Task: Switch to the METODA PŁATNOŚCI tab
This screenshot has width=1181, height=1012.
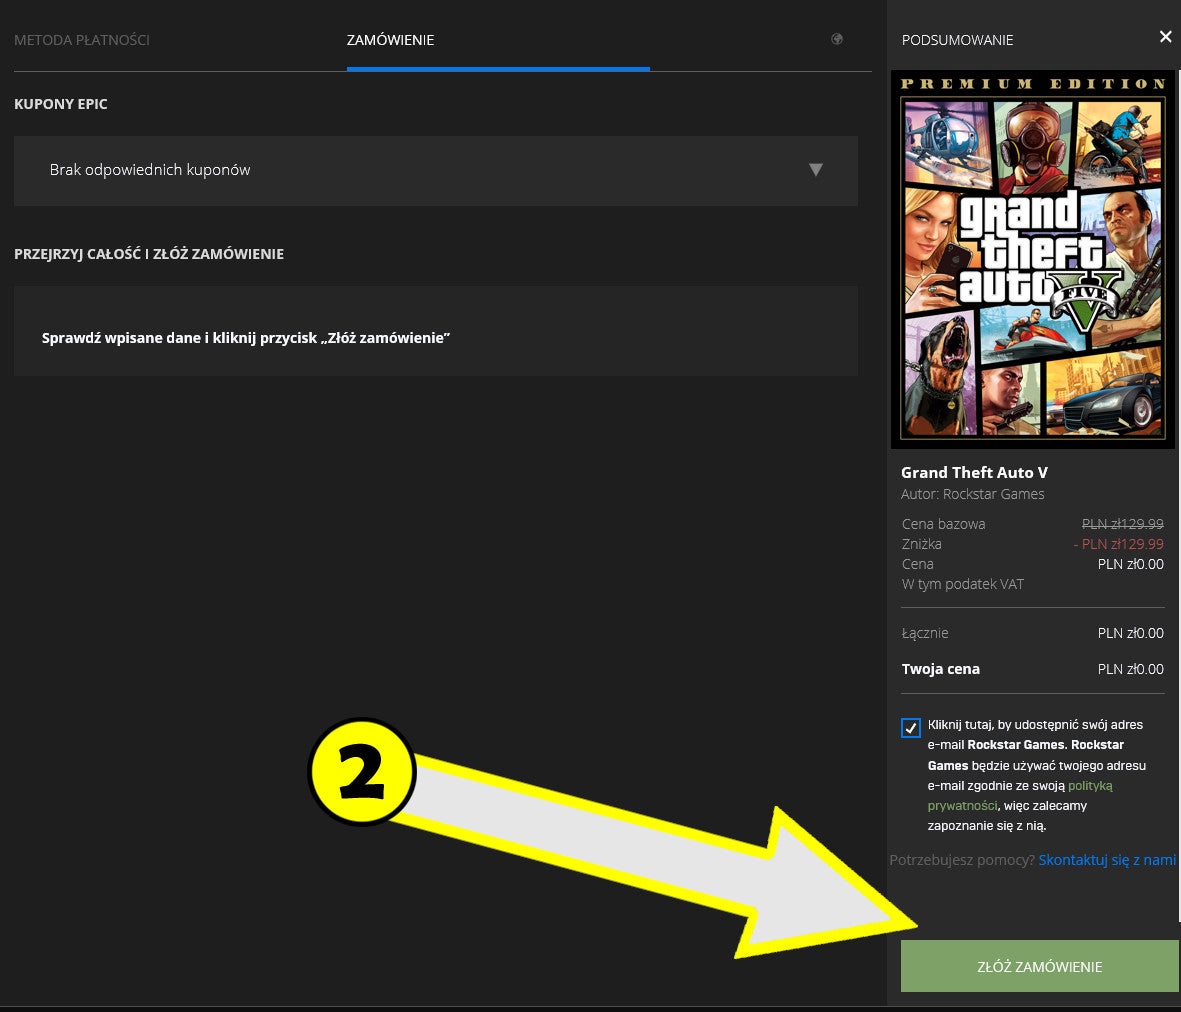Action: point(82,40)
